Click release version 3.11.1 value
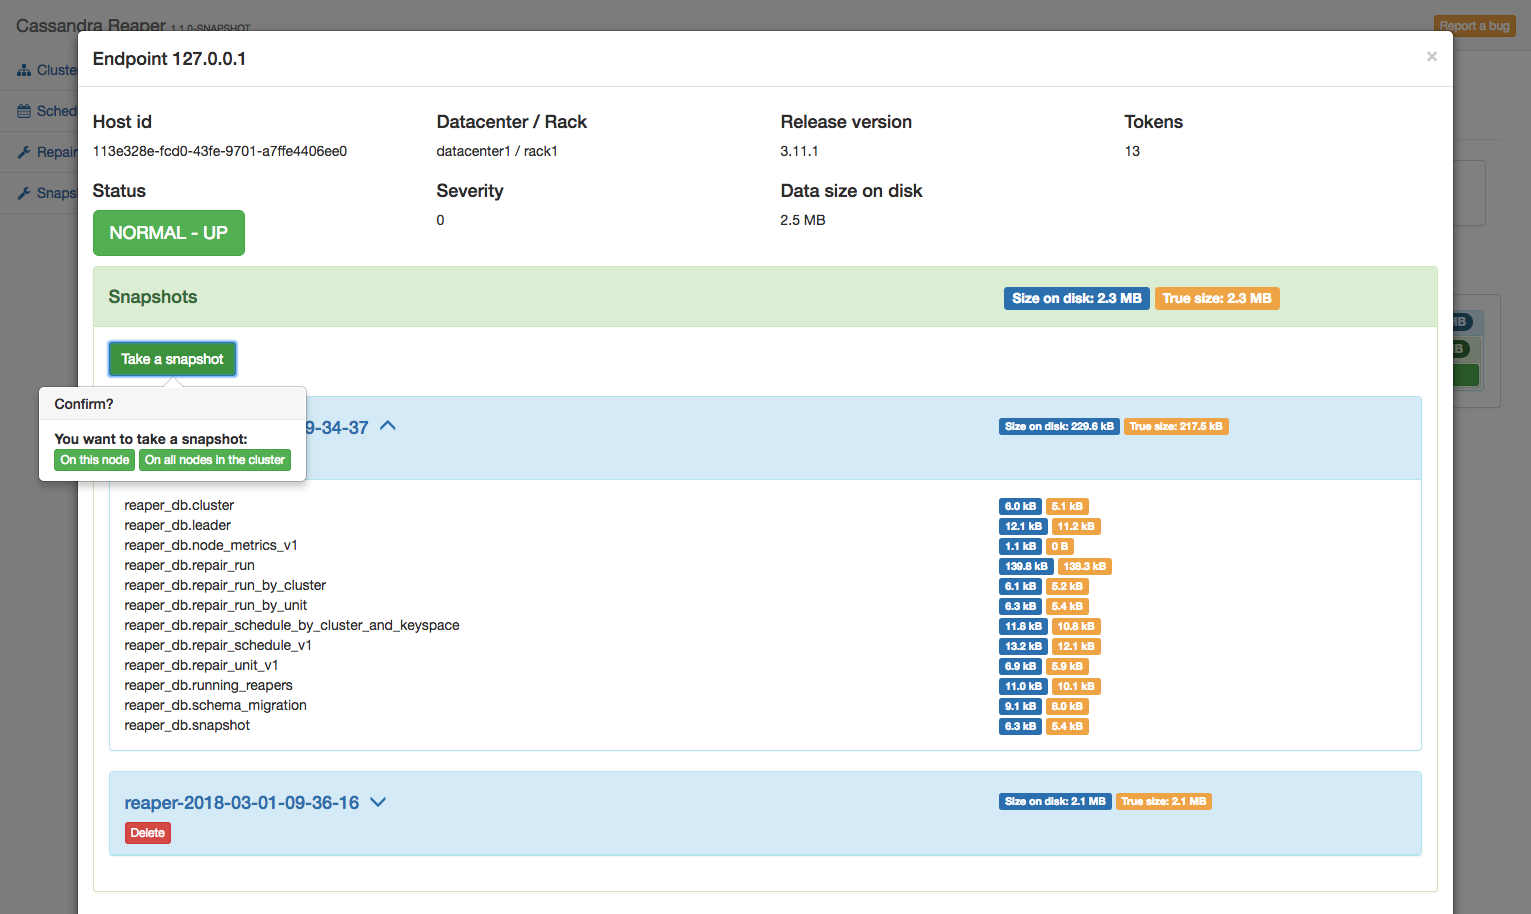 (x=799, y=151)
